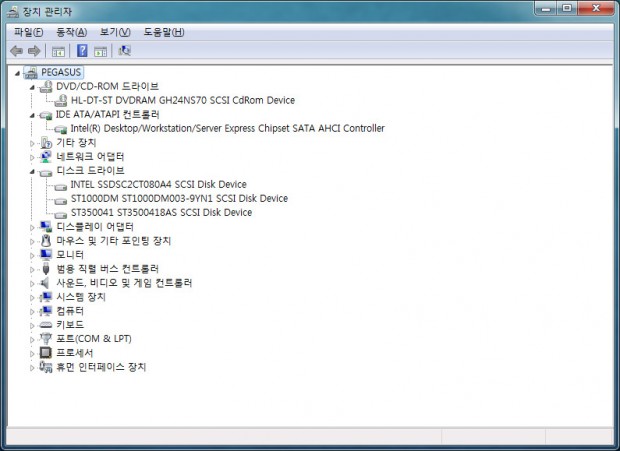This screenshot has height=451, width=620.
Task: Click the Forward arrow toolbar icon
Action: (x=34, y=51)
